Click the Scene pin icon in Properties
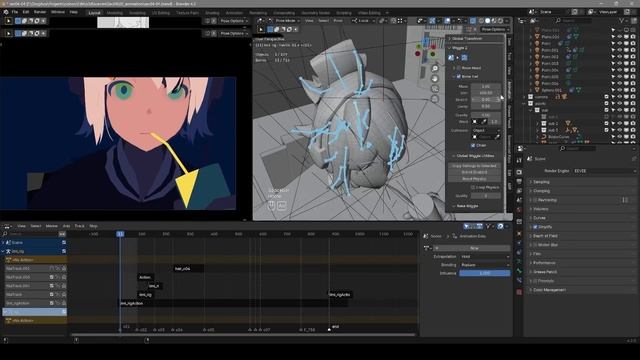This screenshot has height=360, width=640. click(634, 159)
